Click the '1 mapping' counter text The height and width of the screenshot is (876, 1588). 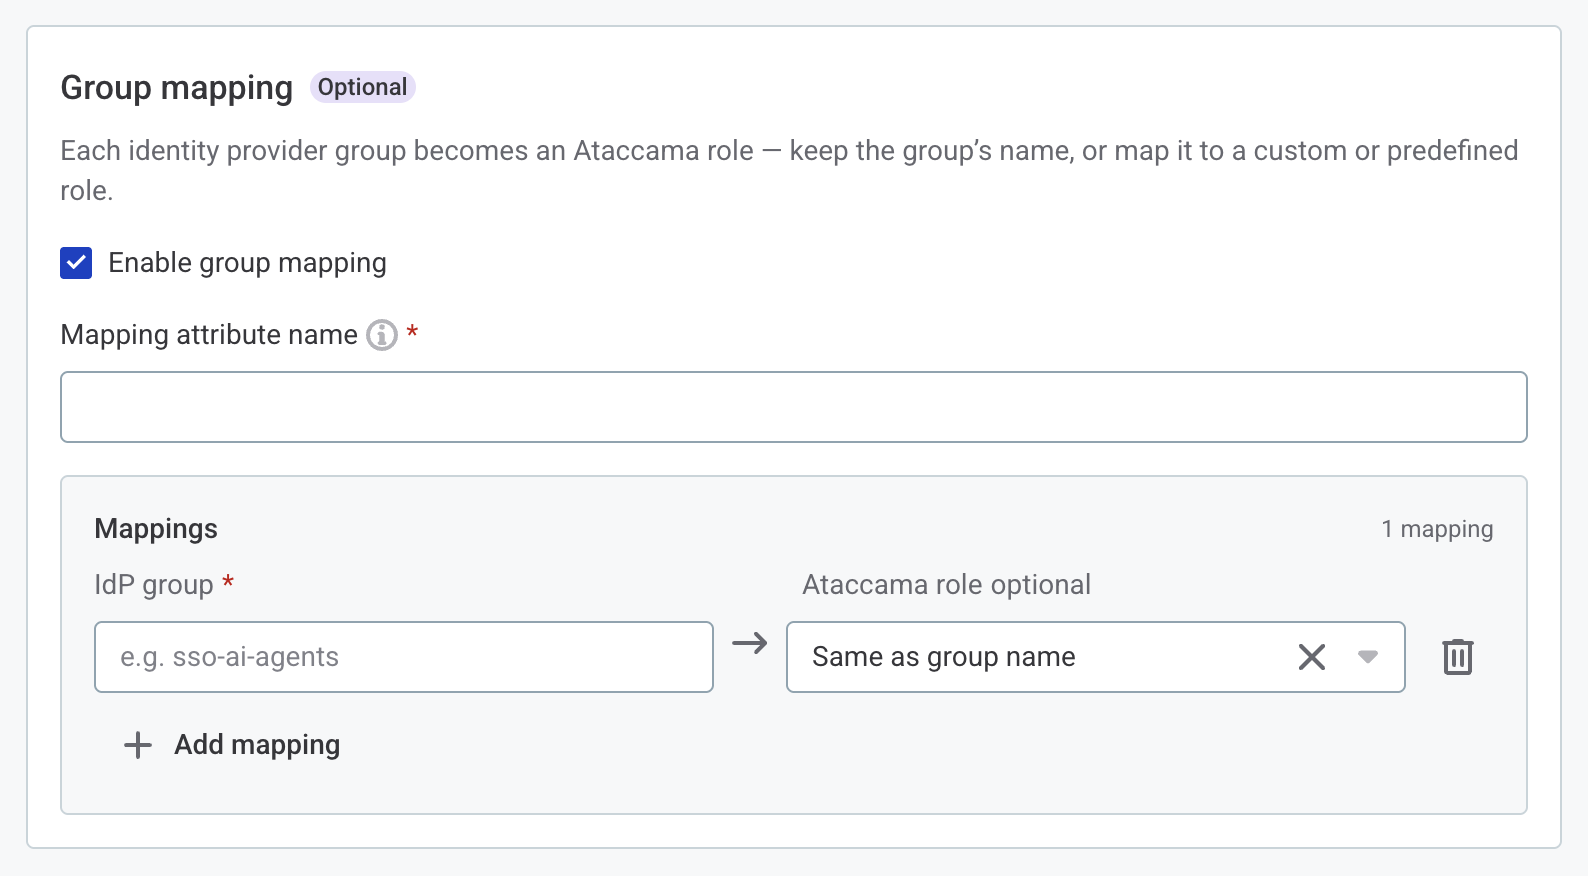(1437, 529)
